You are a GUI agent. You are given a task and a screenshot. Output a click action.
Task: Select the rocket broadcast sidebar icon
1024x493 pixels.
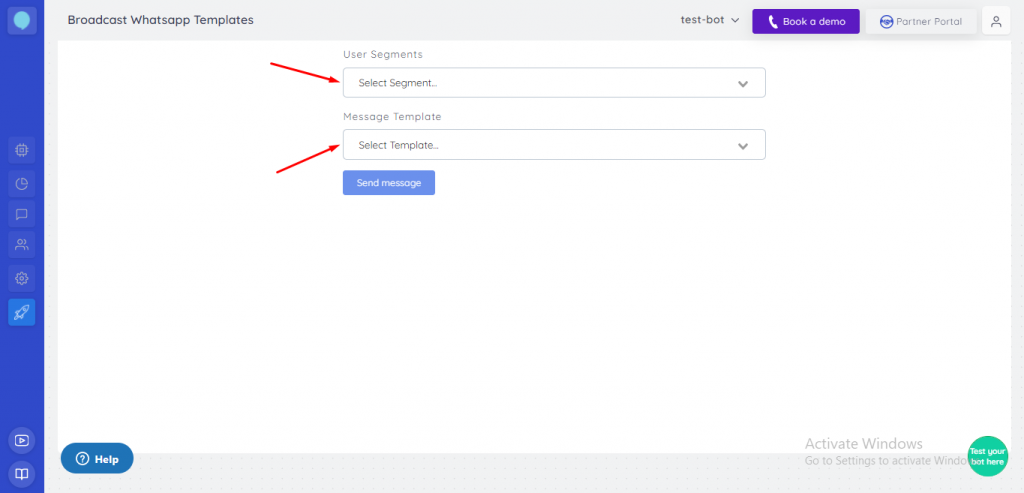pos(22,312)
